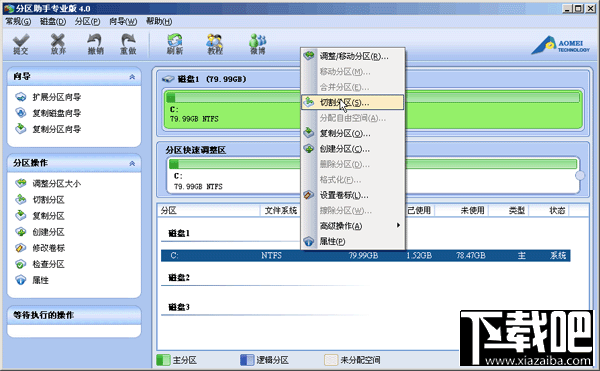
Task: Click the 类型 column header
Action: pyautogui.click(x=509, y=210)
